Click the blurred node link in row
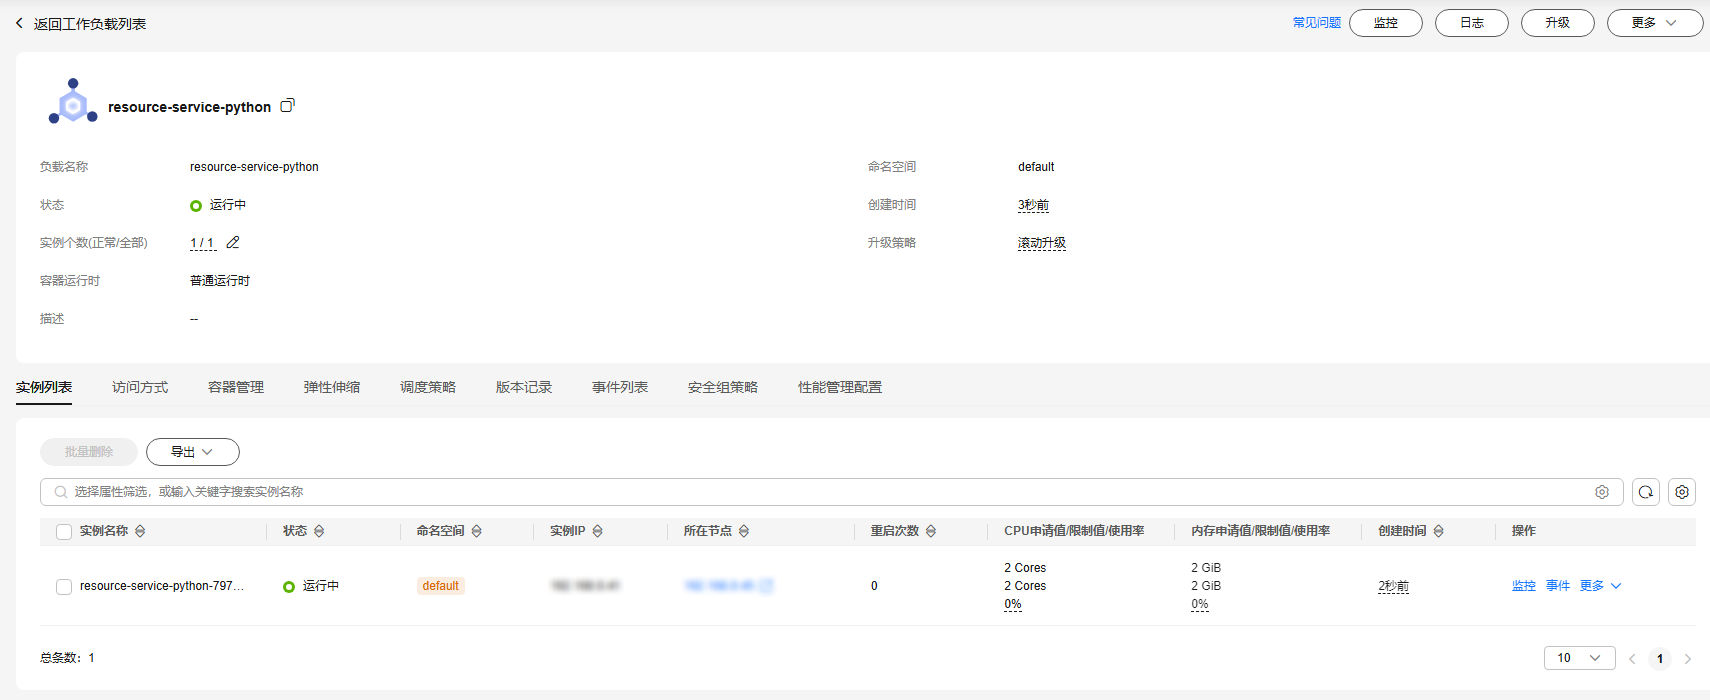 pos(719,586)
